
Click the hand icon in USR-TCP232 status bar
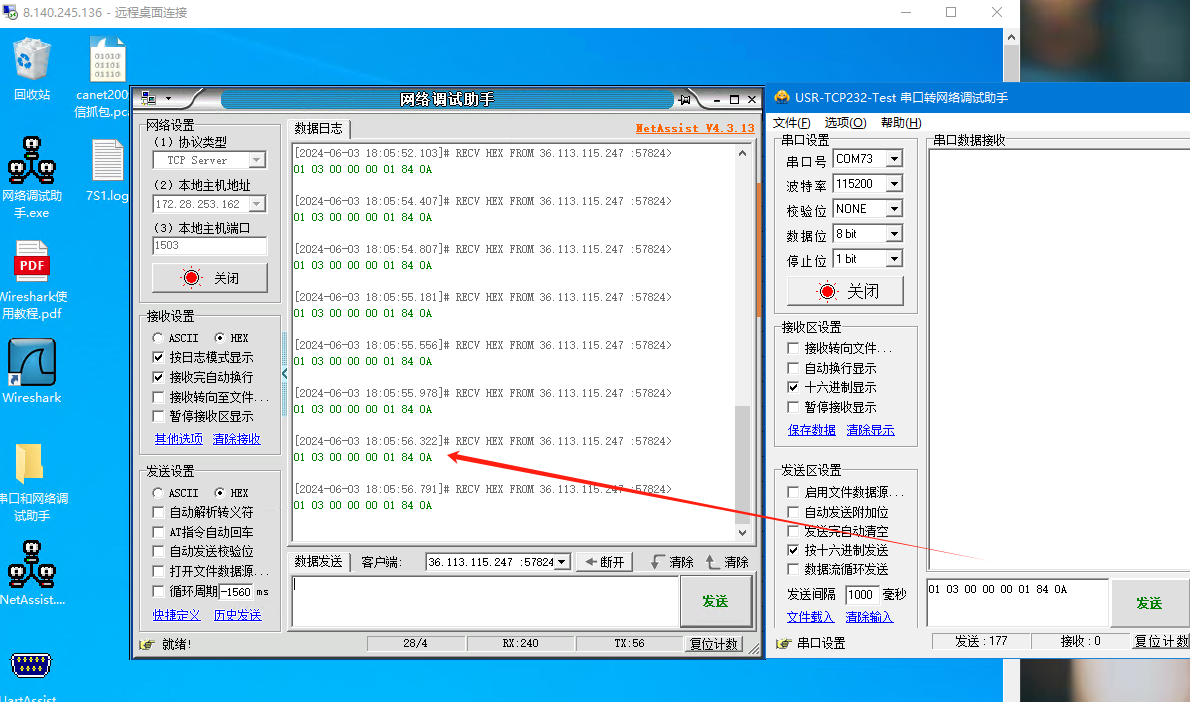[x=783, y=644]
